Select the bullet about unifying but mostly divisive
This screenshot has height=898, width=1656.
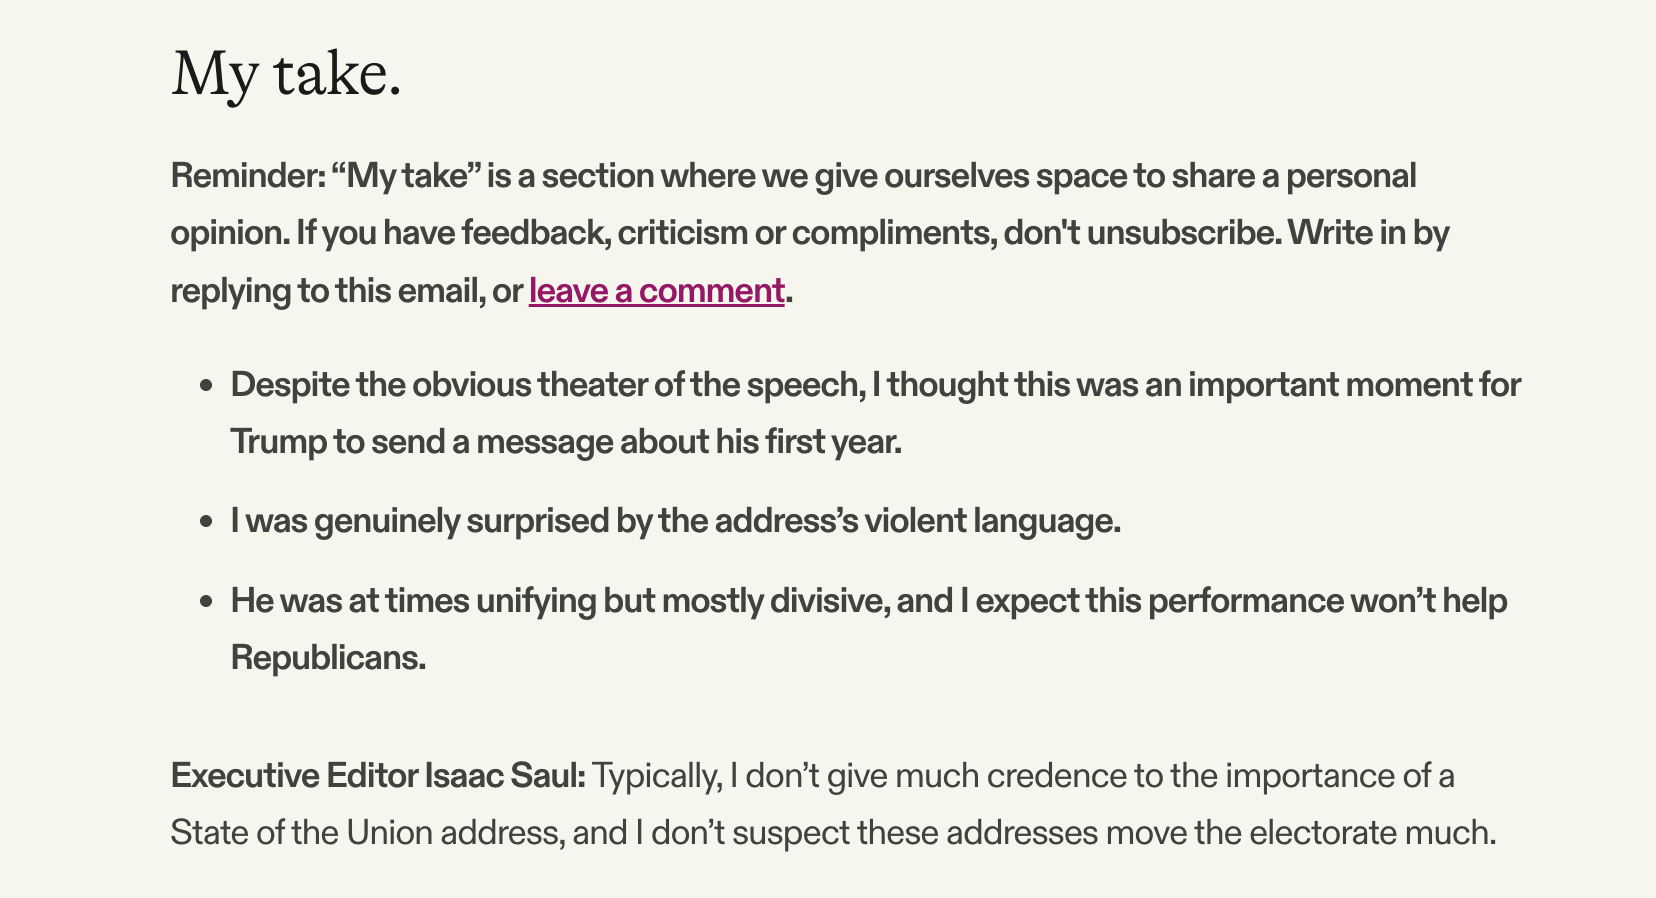[869, 629]
